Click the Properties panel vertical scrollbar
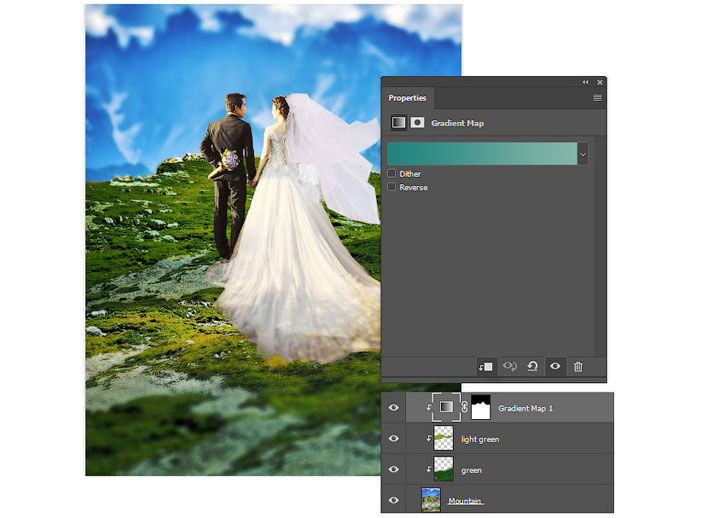 pyautogui.click(x=600, y=247)
